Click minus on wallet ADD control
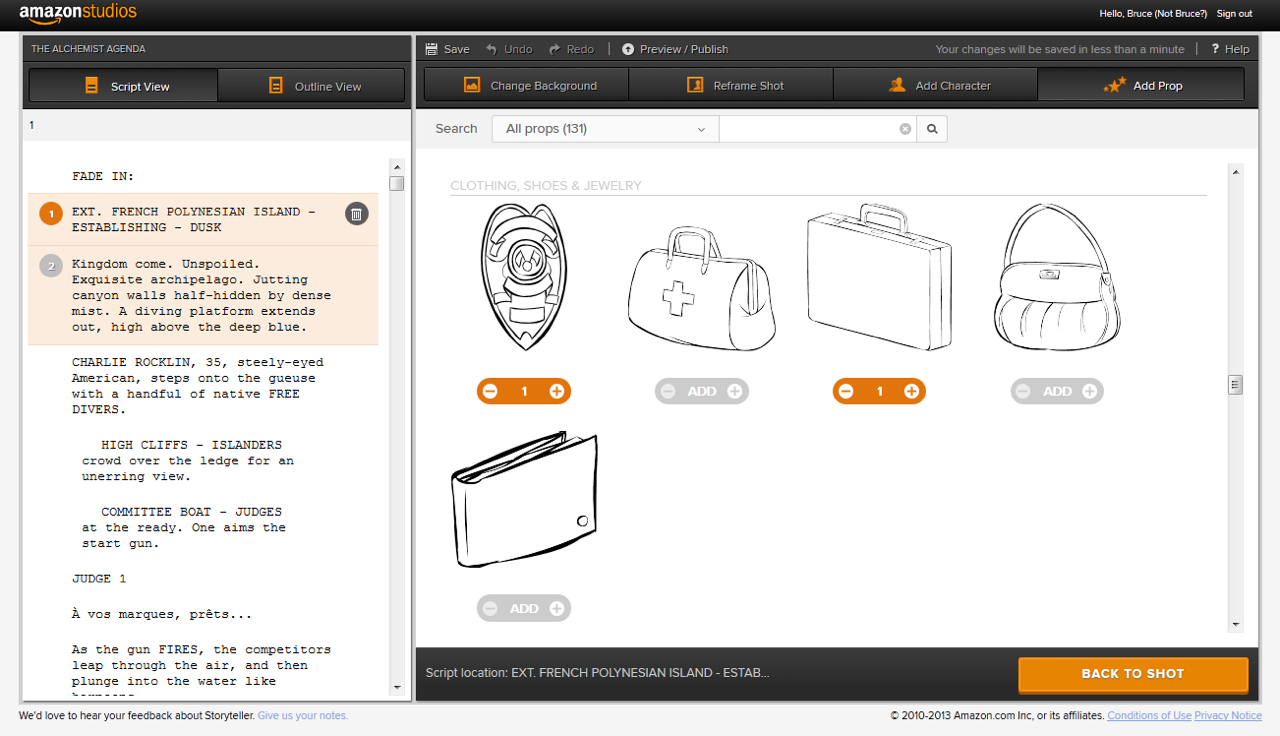1280x736 pixels. (490, 608)
